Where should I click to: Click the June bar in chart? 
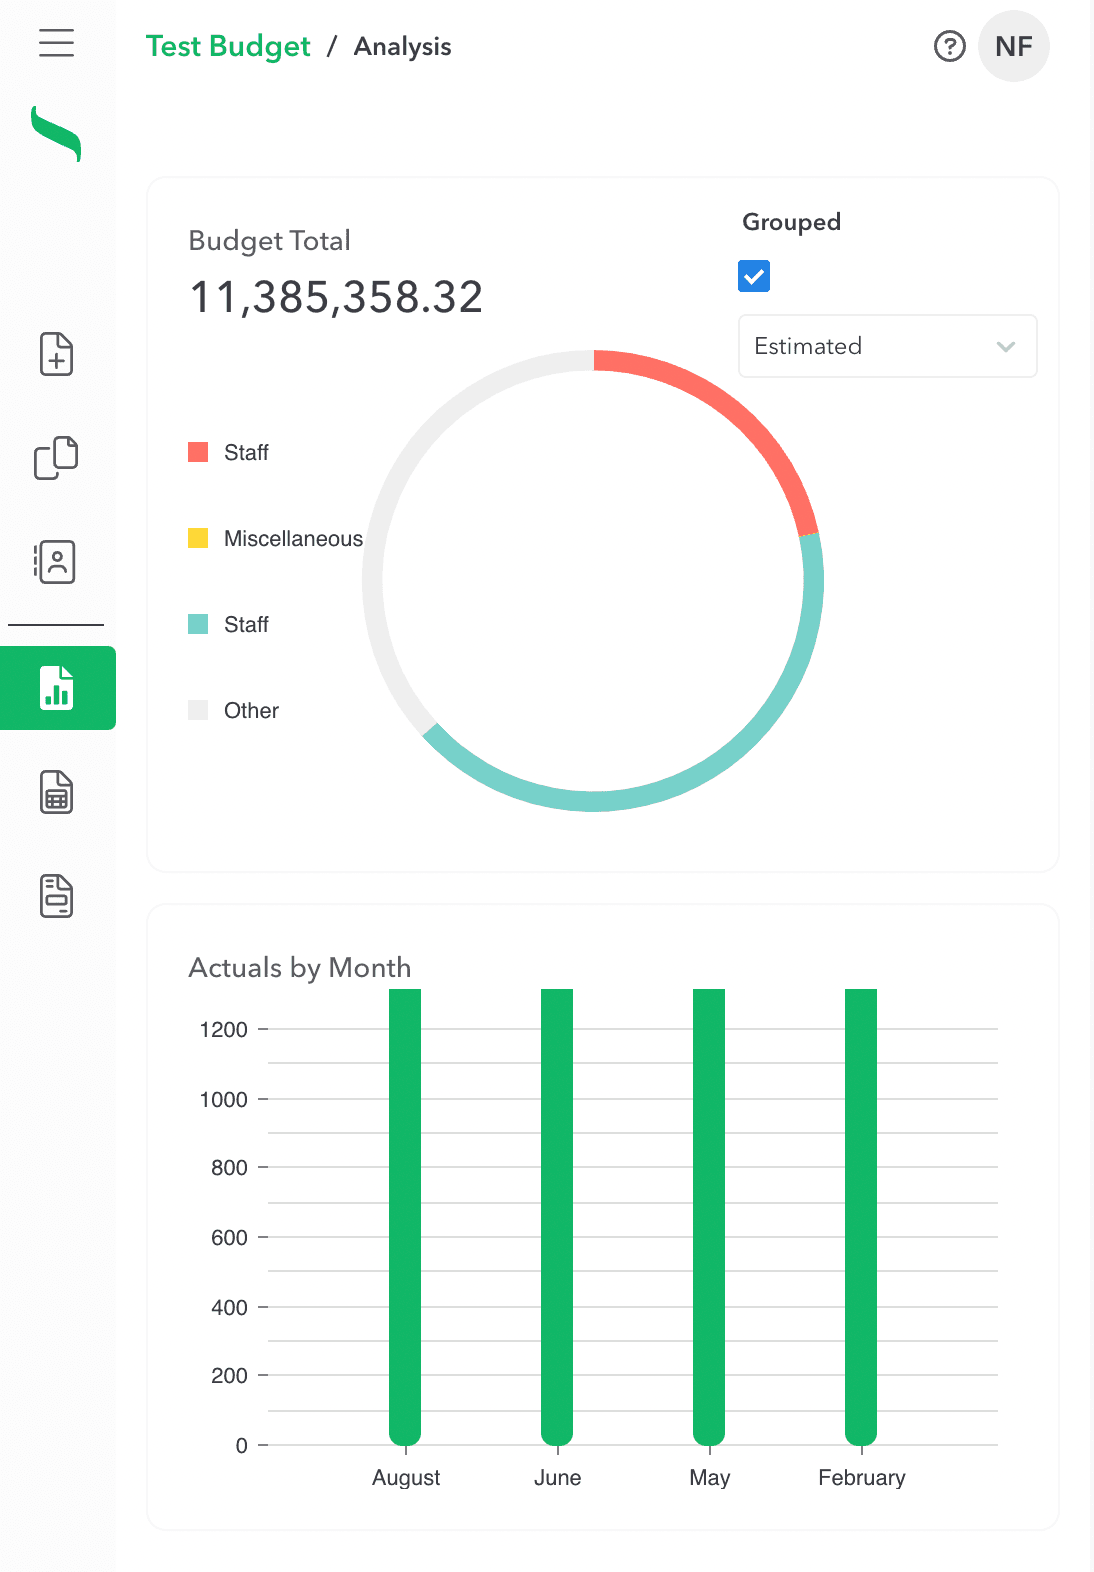[557, 1215]
